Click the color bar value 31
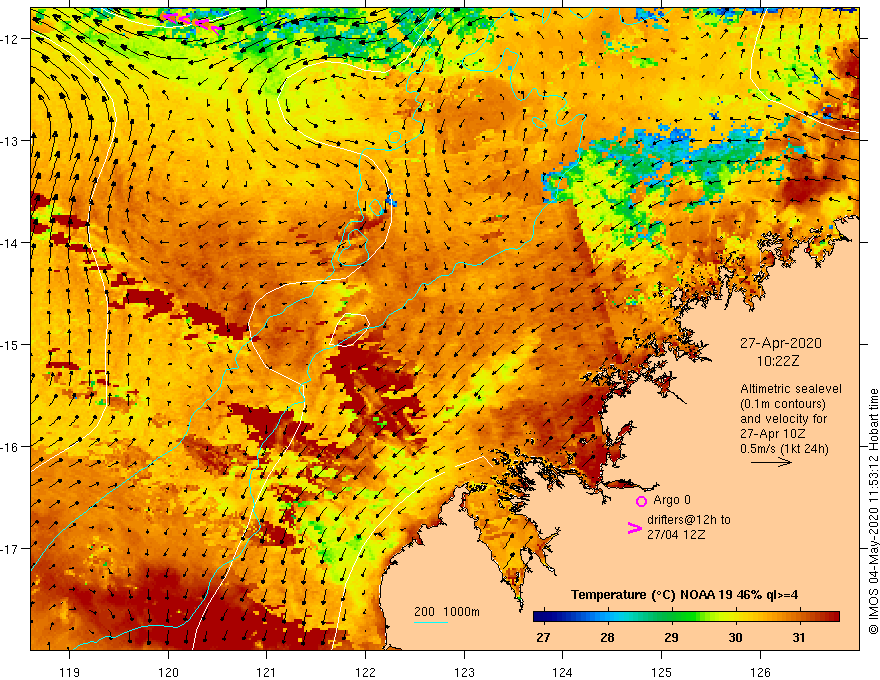The width and height of the screenshot is (880, 680). point(799,637)
